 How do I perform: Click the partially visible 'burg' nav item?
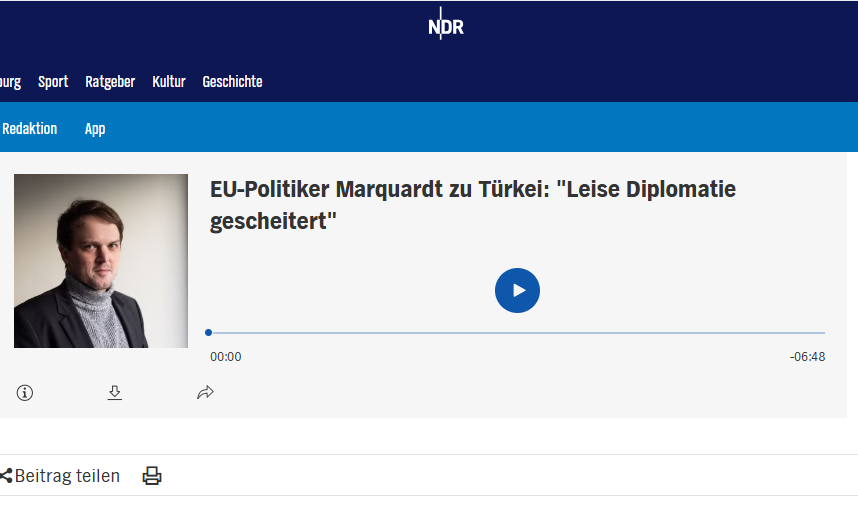point(10,82)
